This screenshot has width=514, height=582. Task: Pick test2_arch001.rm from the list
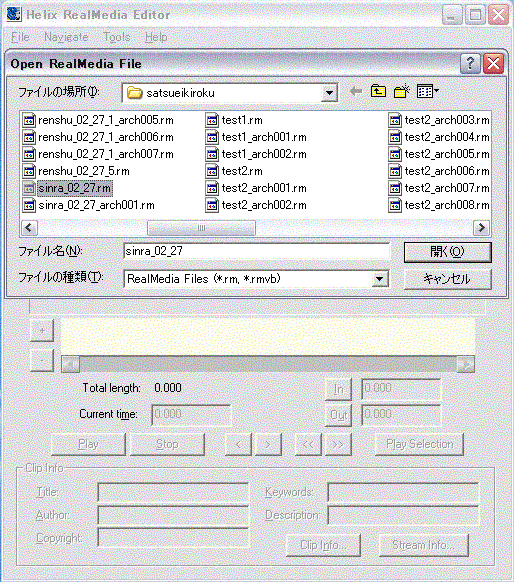[256, 188]
